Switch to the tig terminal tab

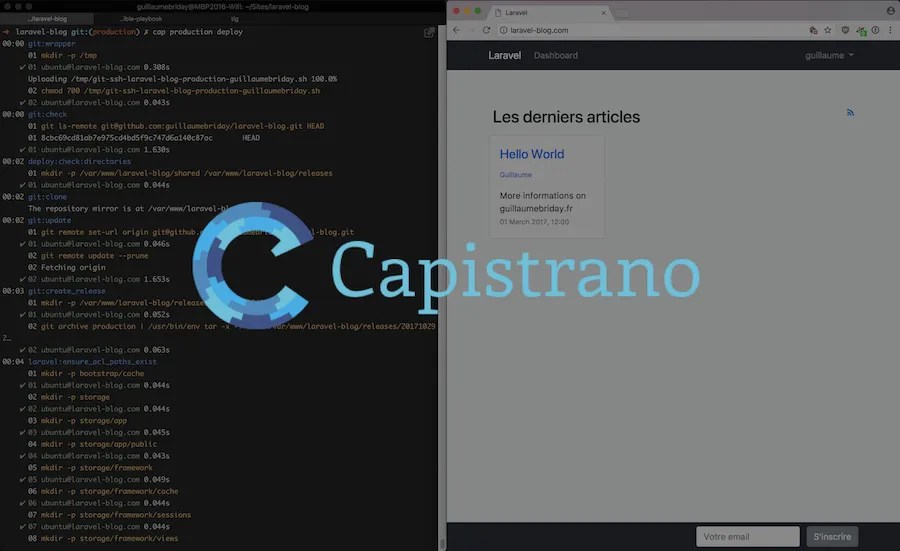[x=235, y=19]
